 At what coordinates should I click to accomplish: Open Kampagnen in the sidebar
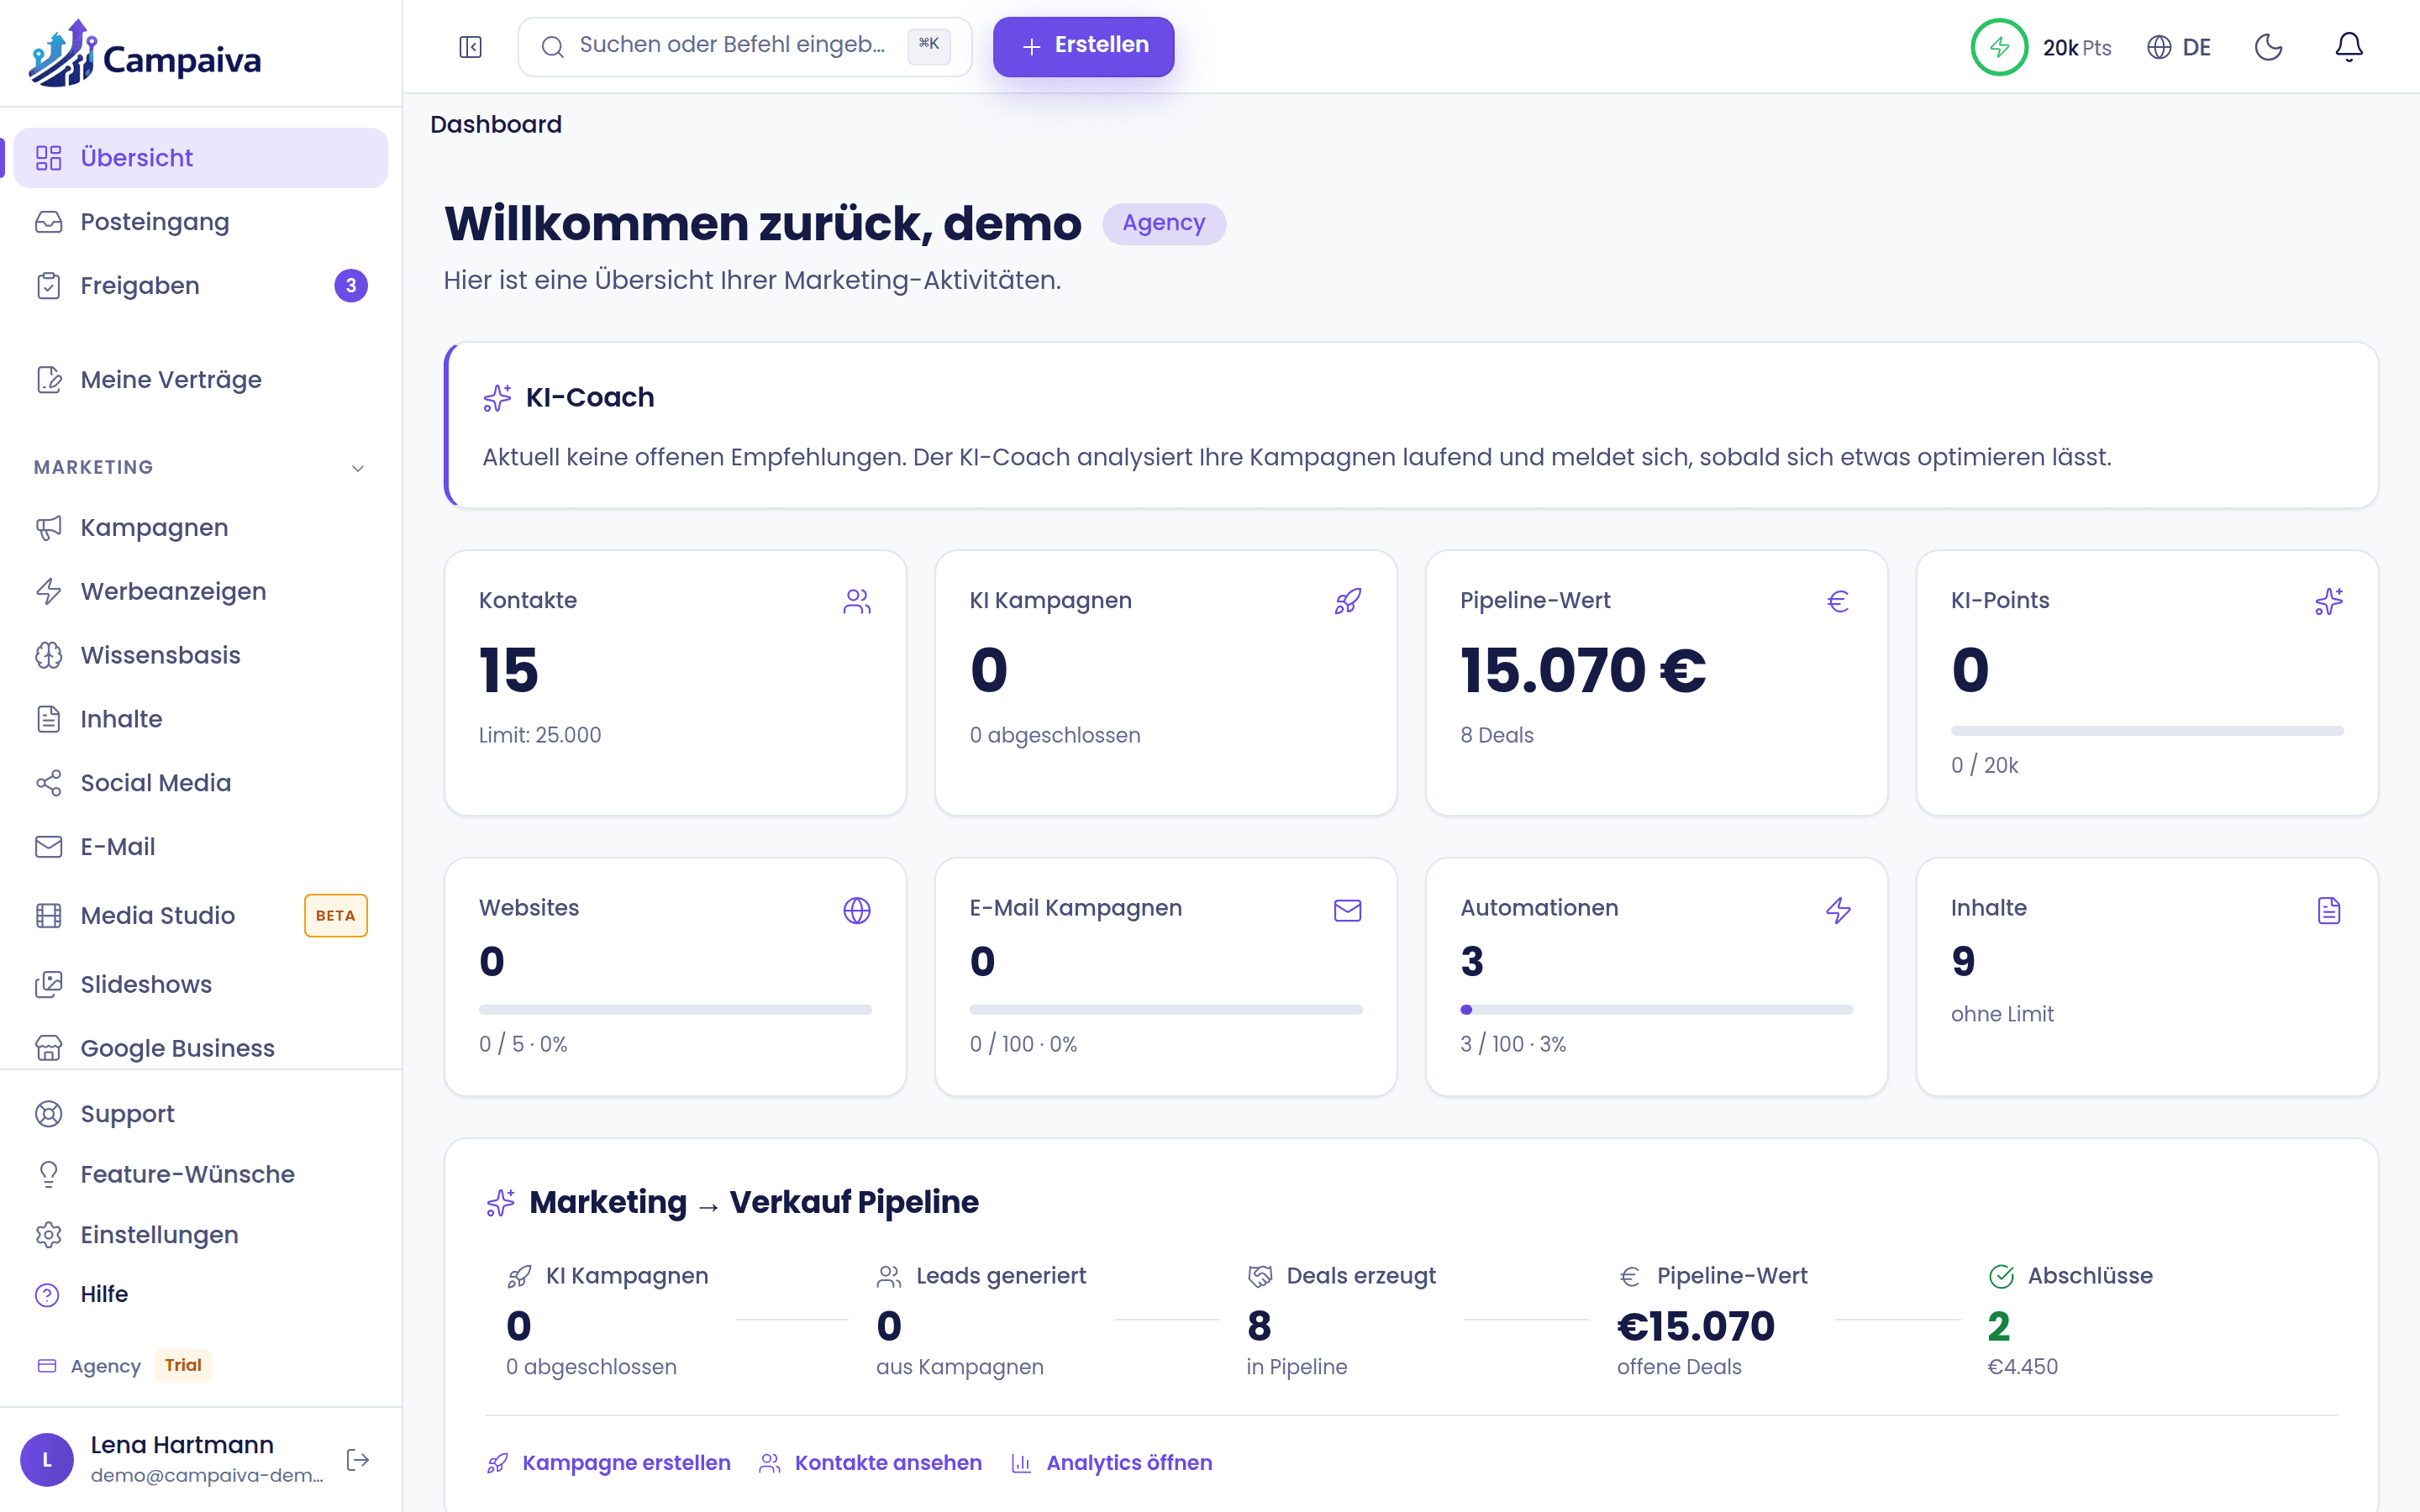tap(200, 528)
